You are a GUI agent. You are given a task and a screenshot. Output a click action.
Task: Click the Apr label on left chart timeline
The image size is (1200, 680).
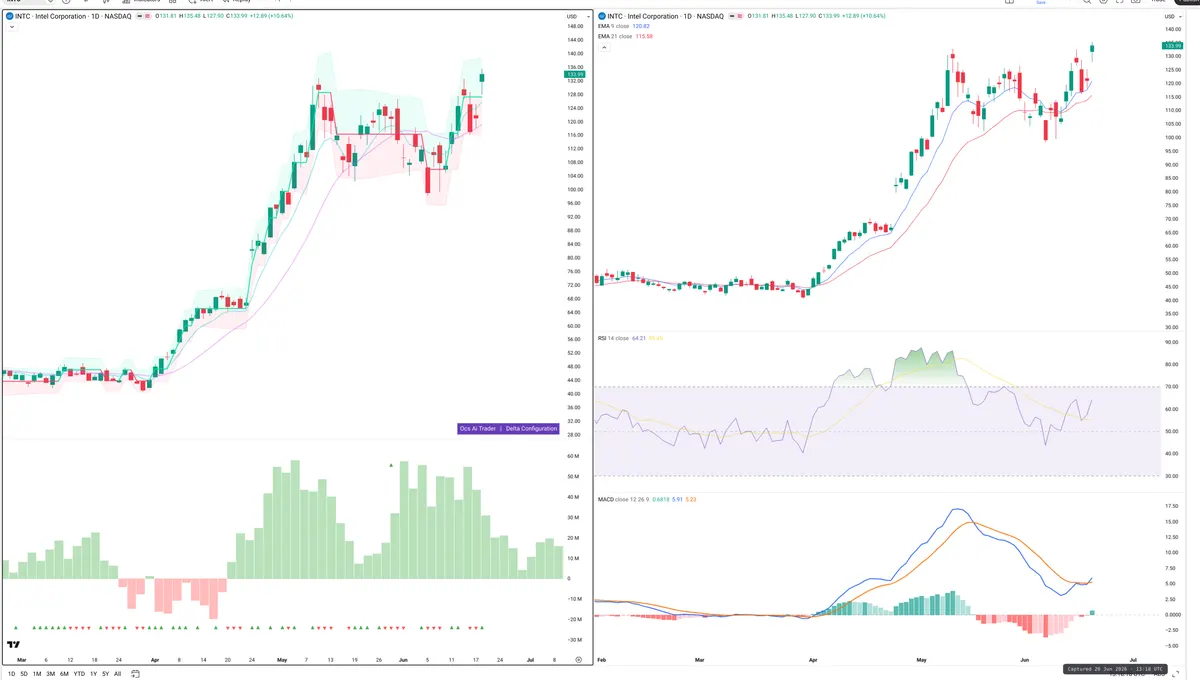tap(155, 661)
